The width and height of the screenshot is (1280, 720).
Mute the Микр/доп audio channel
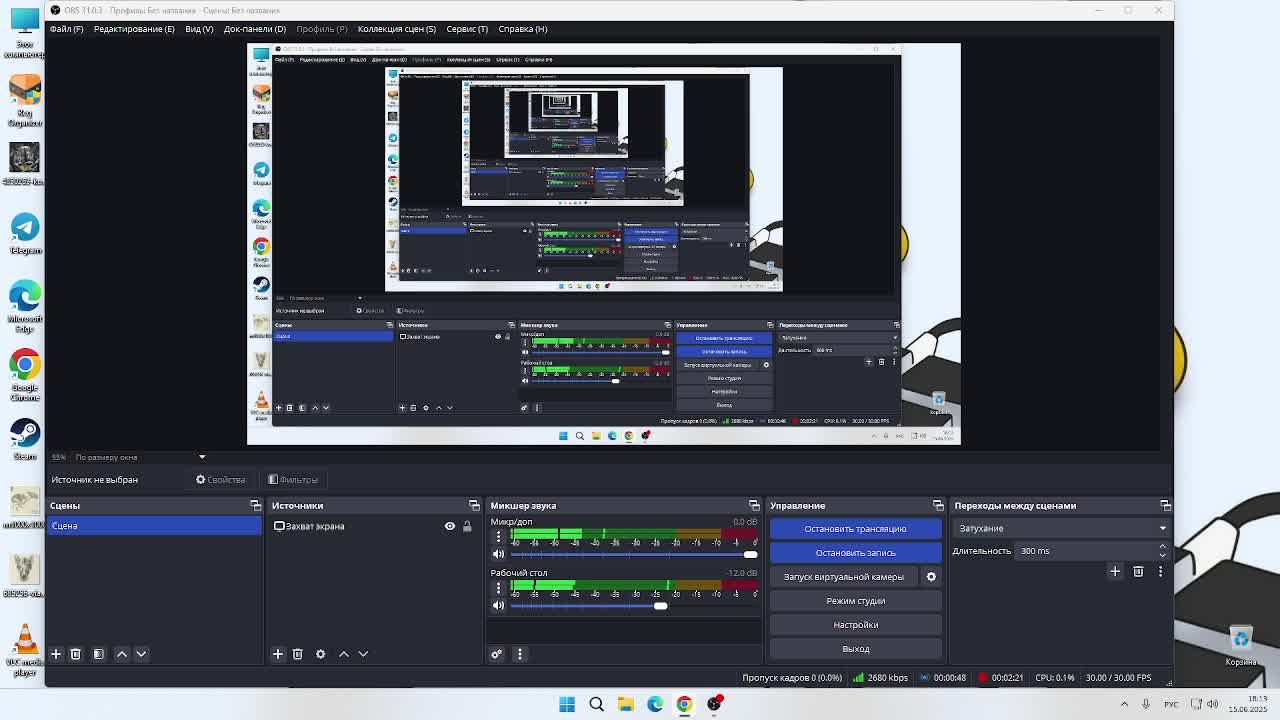pyautogui.click(x=498, y=554)
